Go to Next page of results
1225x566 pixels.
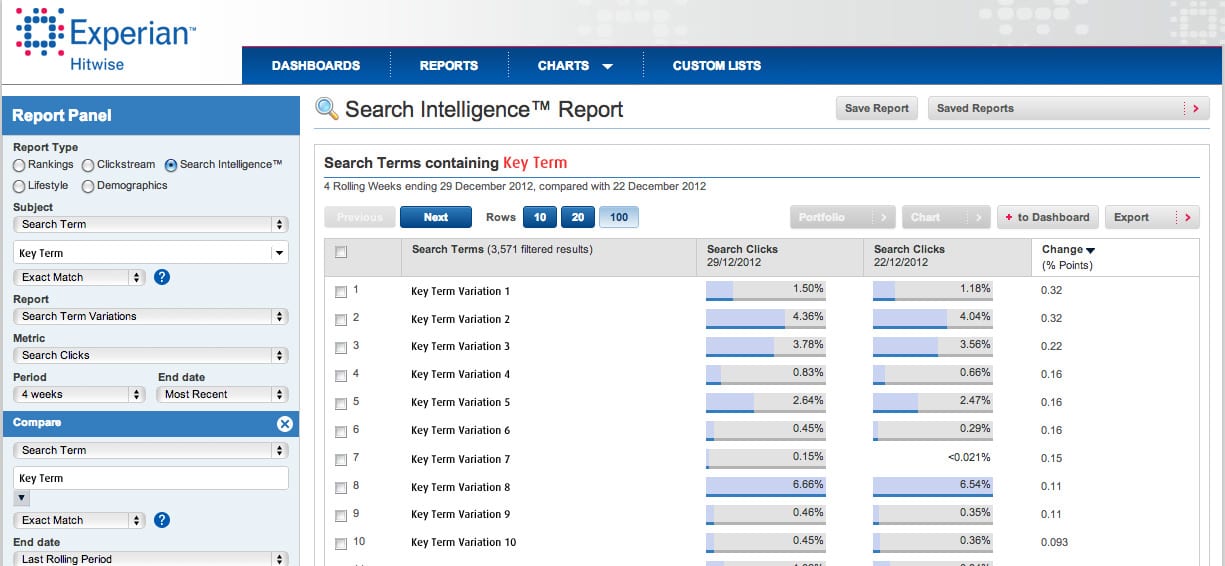(436, 217)
